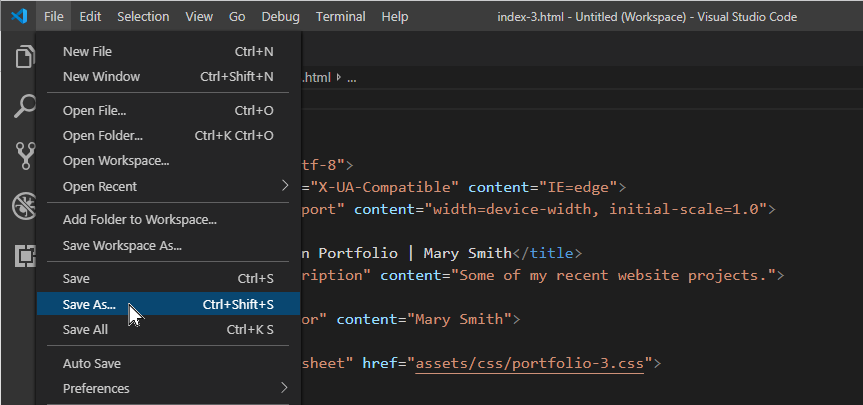This screenshot has width=863, height=405.
Task: Open the Selection menu
Action: tap(143, 17)
